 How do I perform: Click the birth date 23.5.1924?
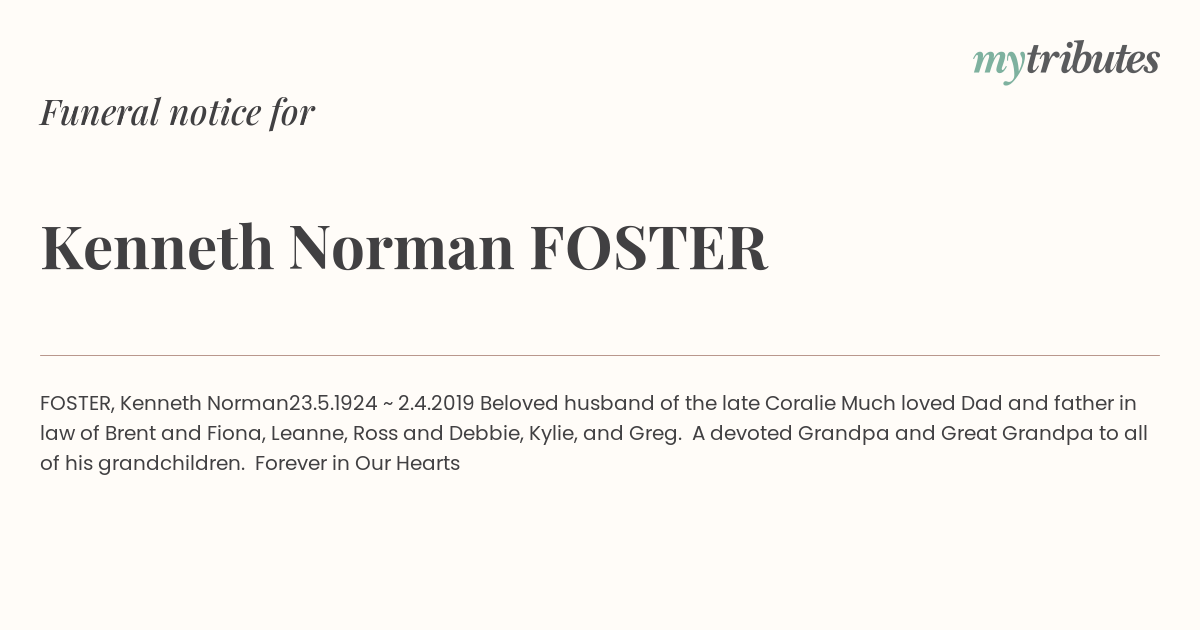pyautogui.click(x=333, y=403)
